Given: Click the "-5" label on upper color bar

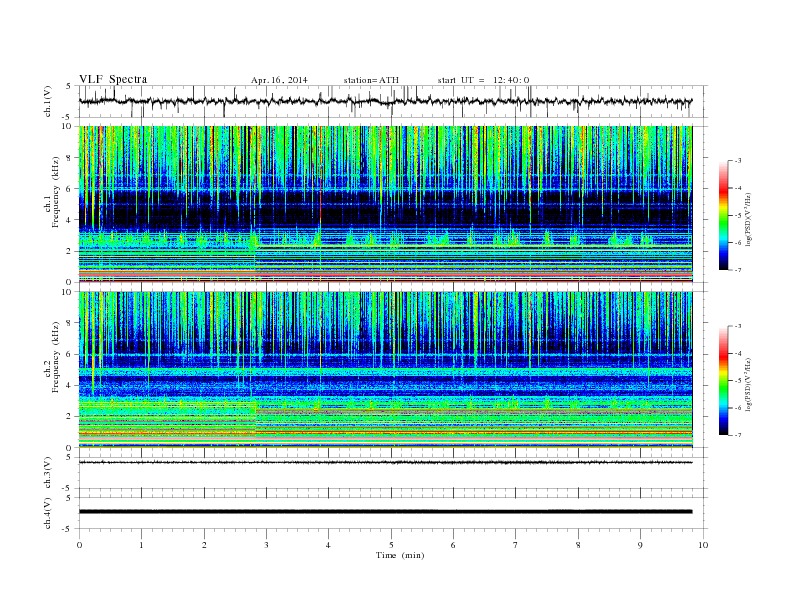Looking at the screenshot, I should (738, 216).
